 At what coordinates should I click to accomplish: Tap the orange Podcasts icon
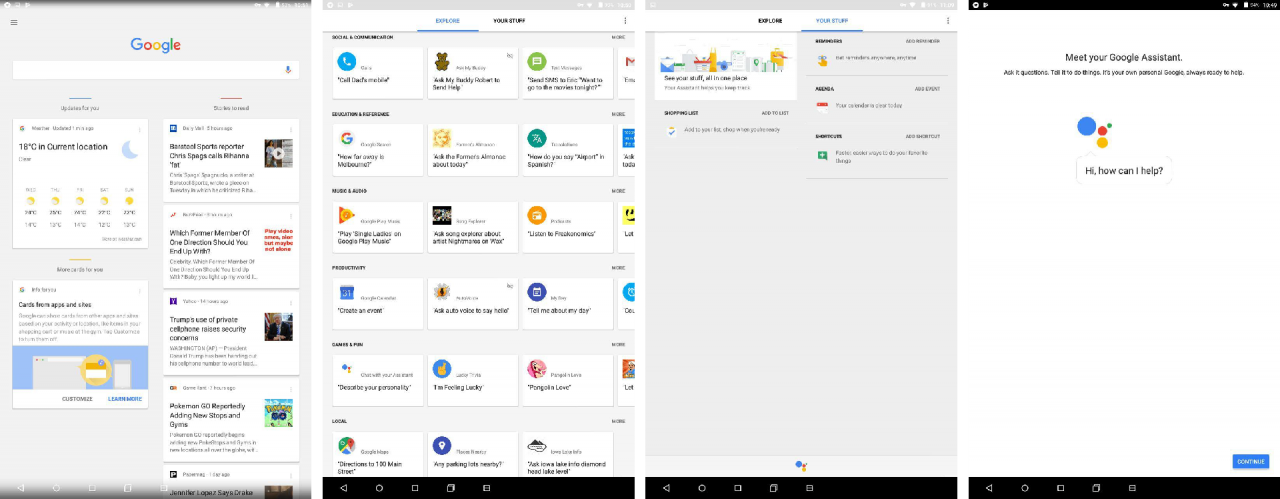[536, 215]
